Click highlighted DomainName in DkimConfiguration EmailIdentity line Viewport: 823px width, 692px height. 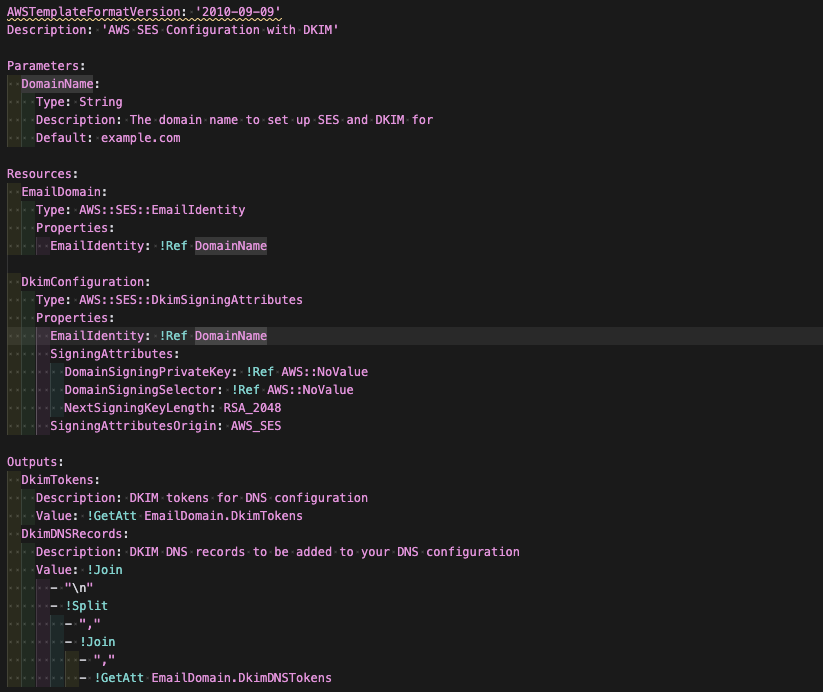coord(231,336)
